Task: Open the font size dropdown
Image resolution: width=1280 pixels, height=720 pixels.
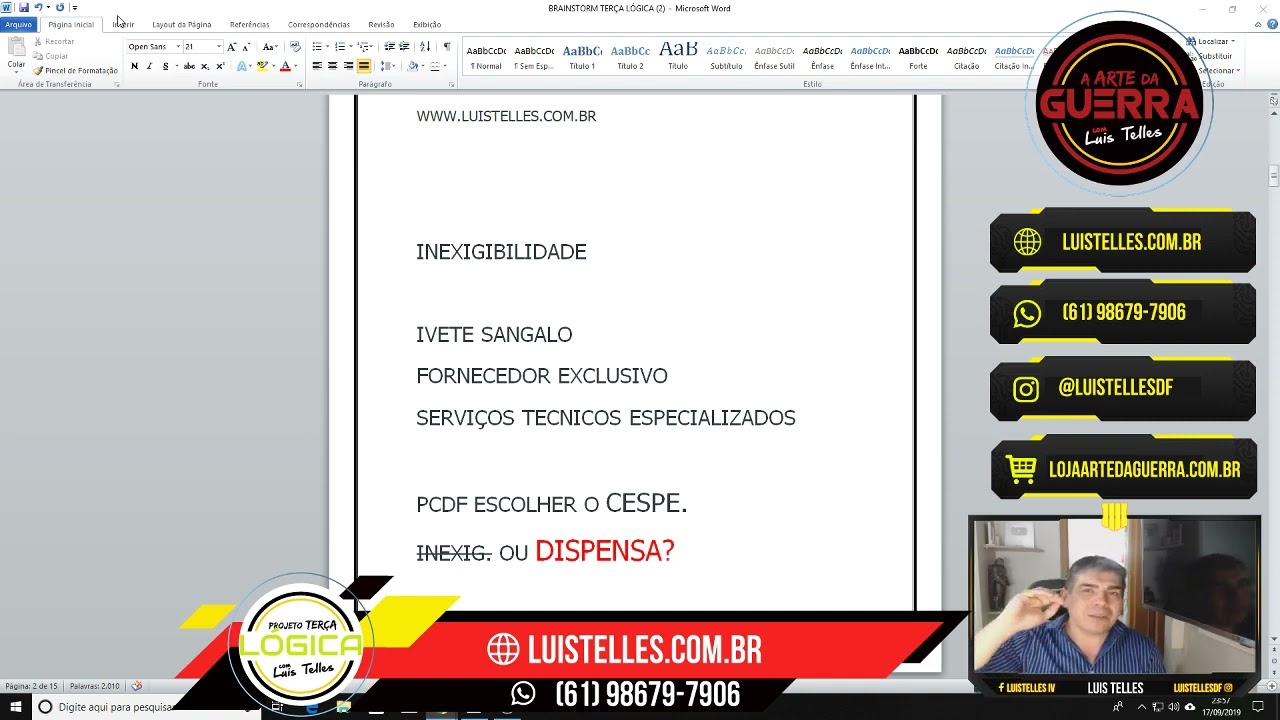Action: click(x=219, y=47)
